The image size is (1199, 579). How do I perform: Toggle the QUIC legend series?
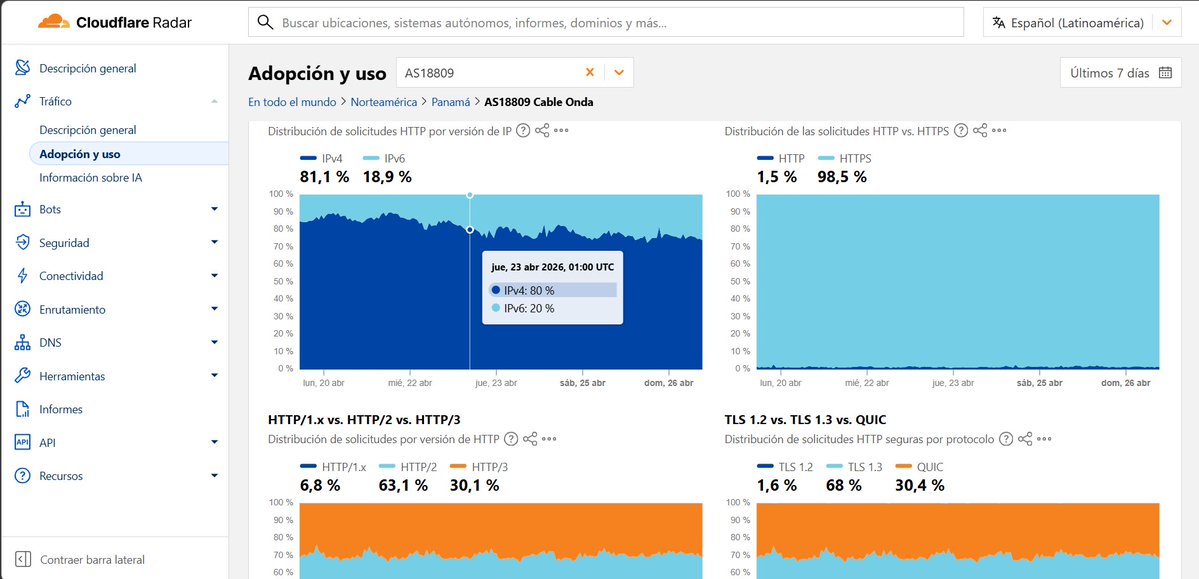click(918, 467)
